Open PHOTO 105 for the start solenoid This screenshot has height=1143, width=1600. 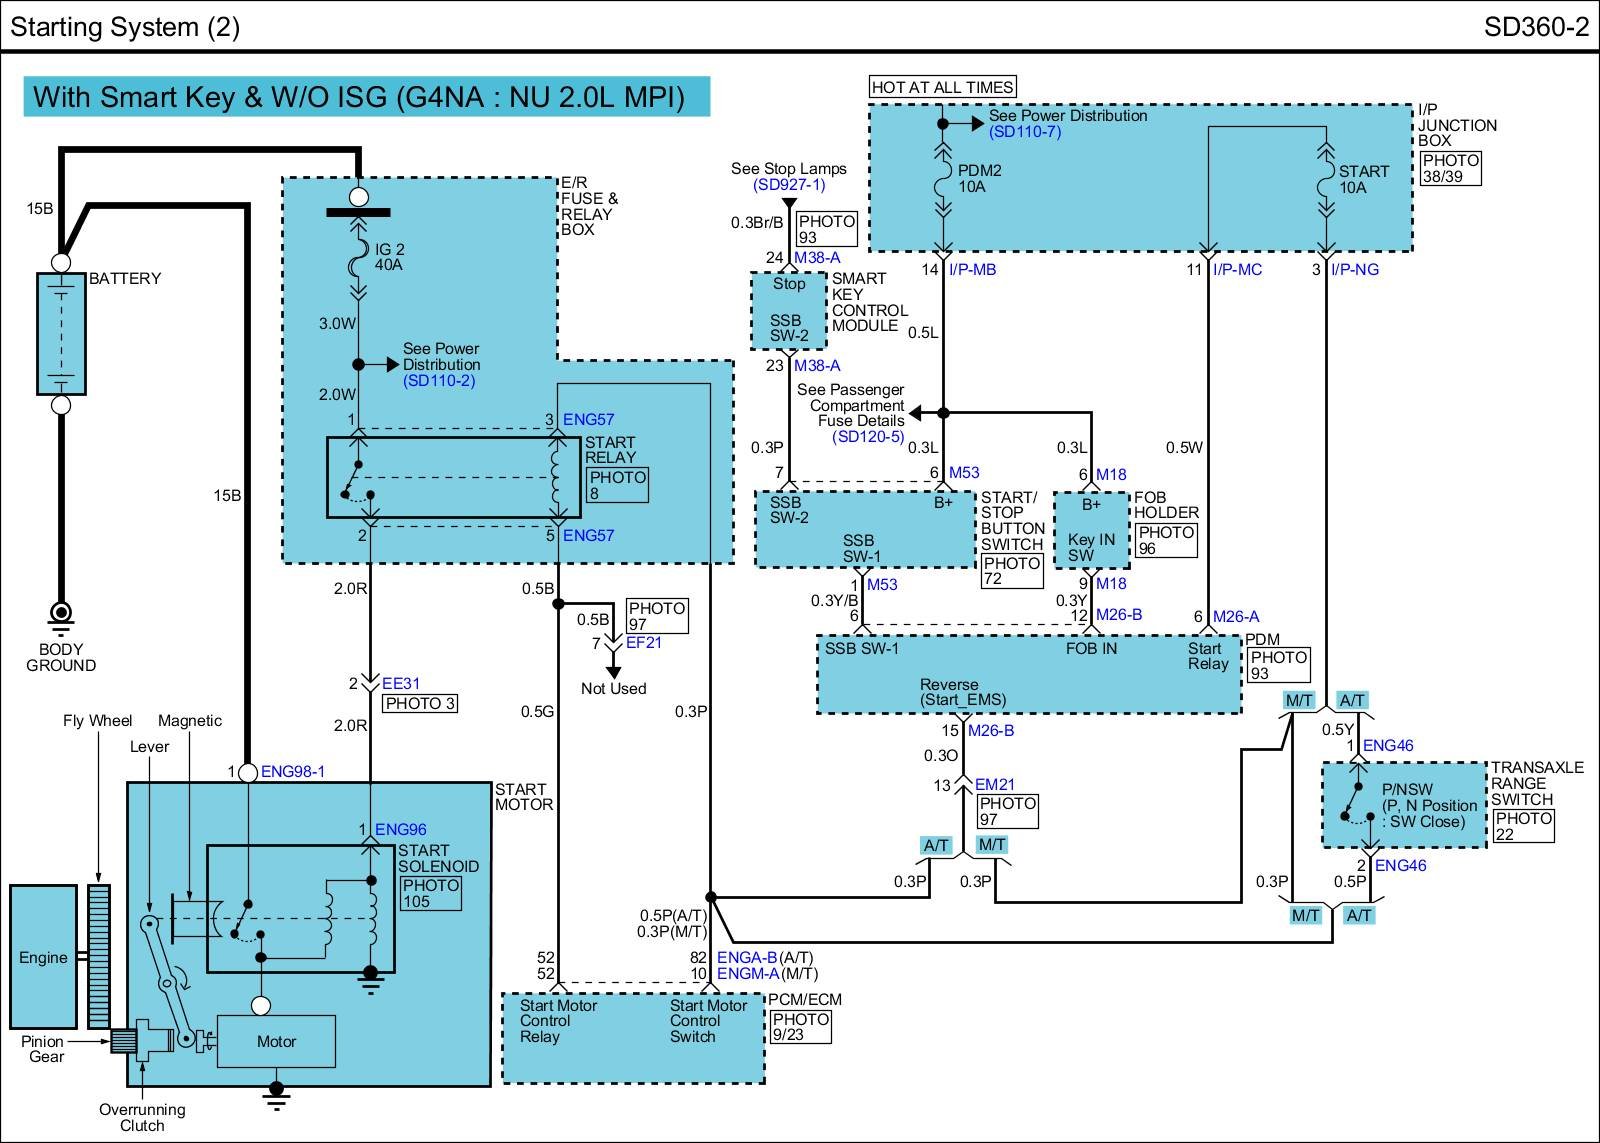(x=431, y=893)
